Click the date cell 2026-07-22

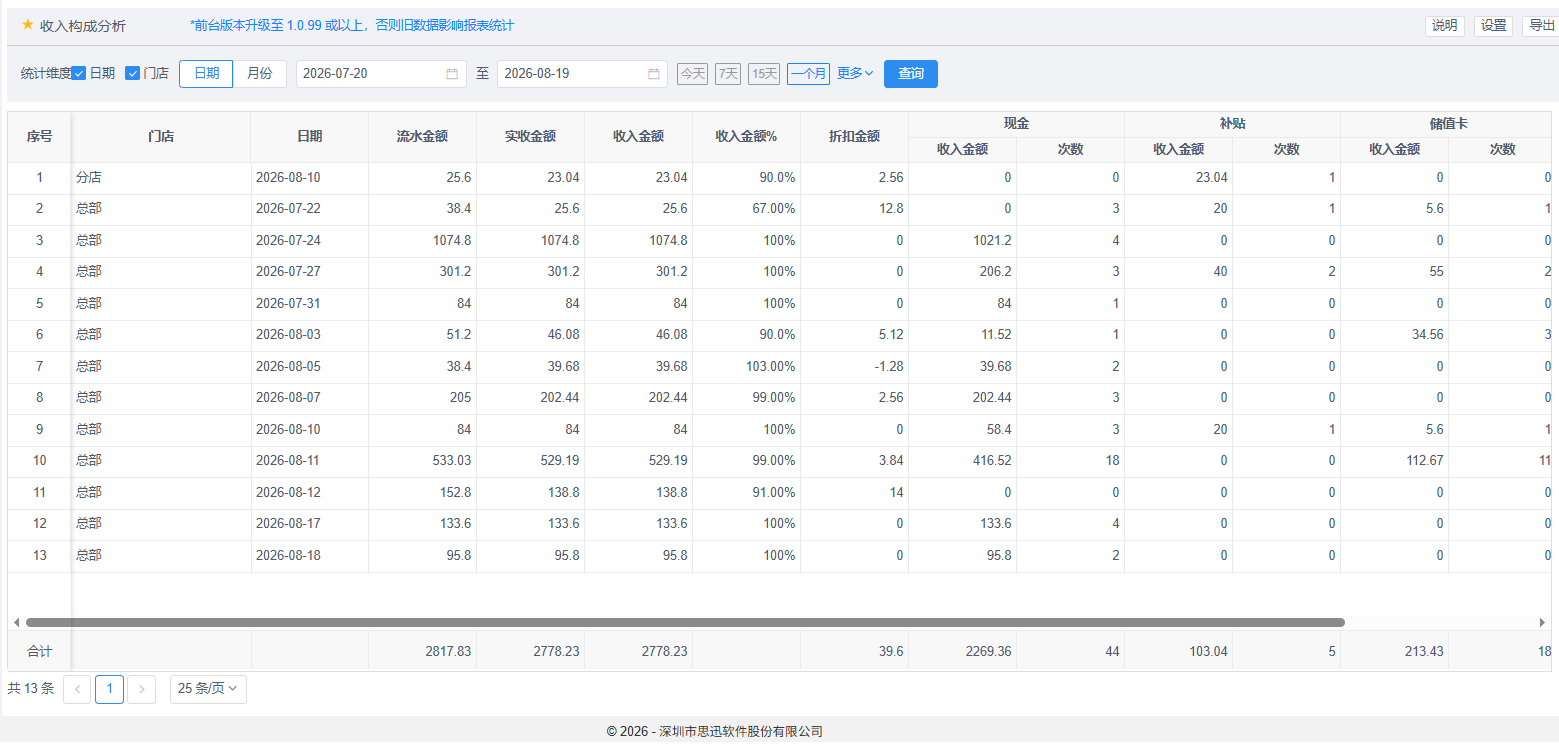310,209
